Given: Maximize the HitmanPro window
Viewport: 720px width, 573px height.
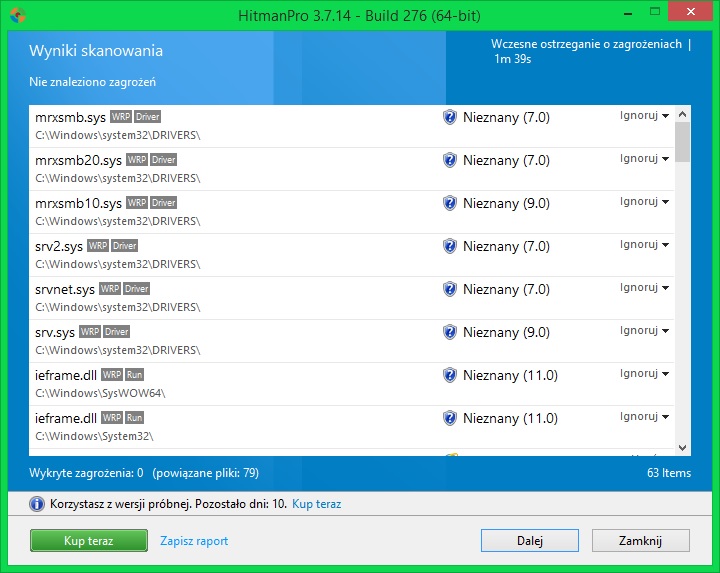Looking at the screenshot, I should [655, 12].
